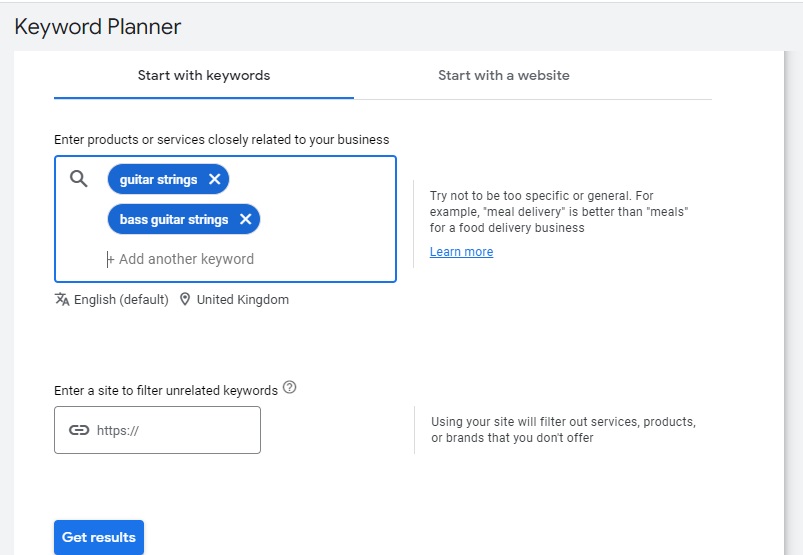Select the "guitar strings" chip label
This screenshot has height=555, width=803.
click(158, 180)
